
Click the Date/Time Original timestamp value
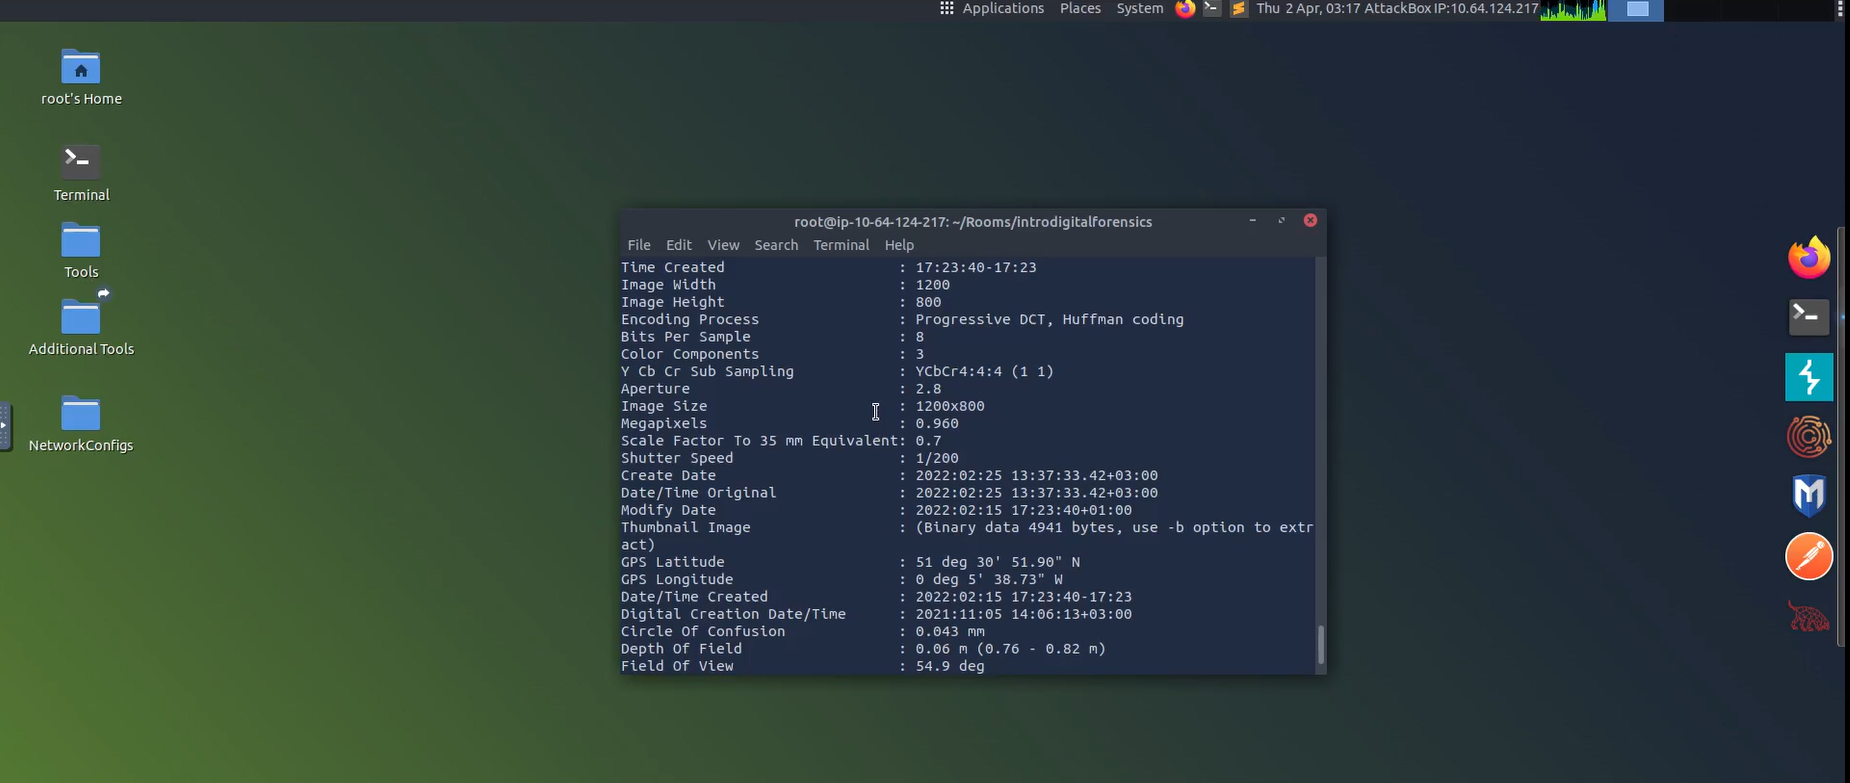pos(1037,493)
